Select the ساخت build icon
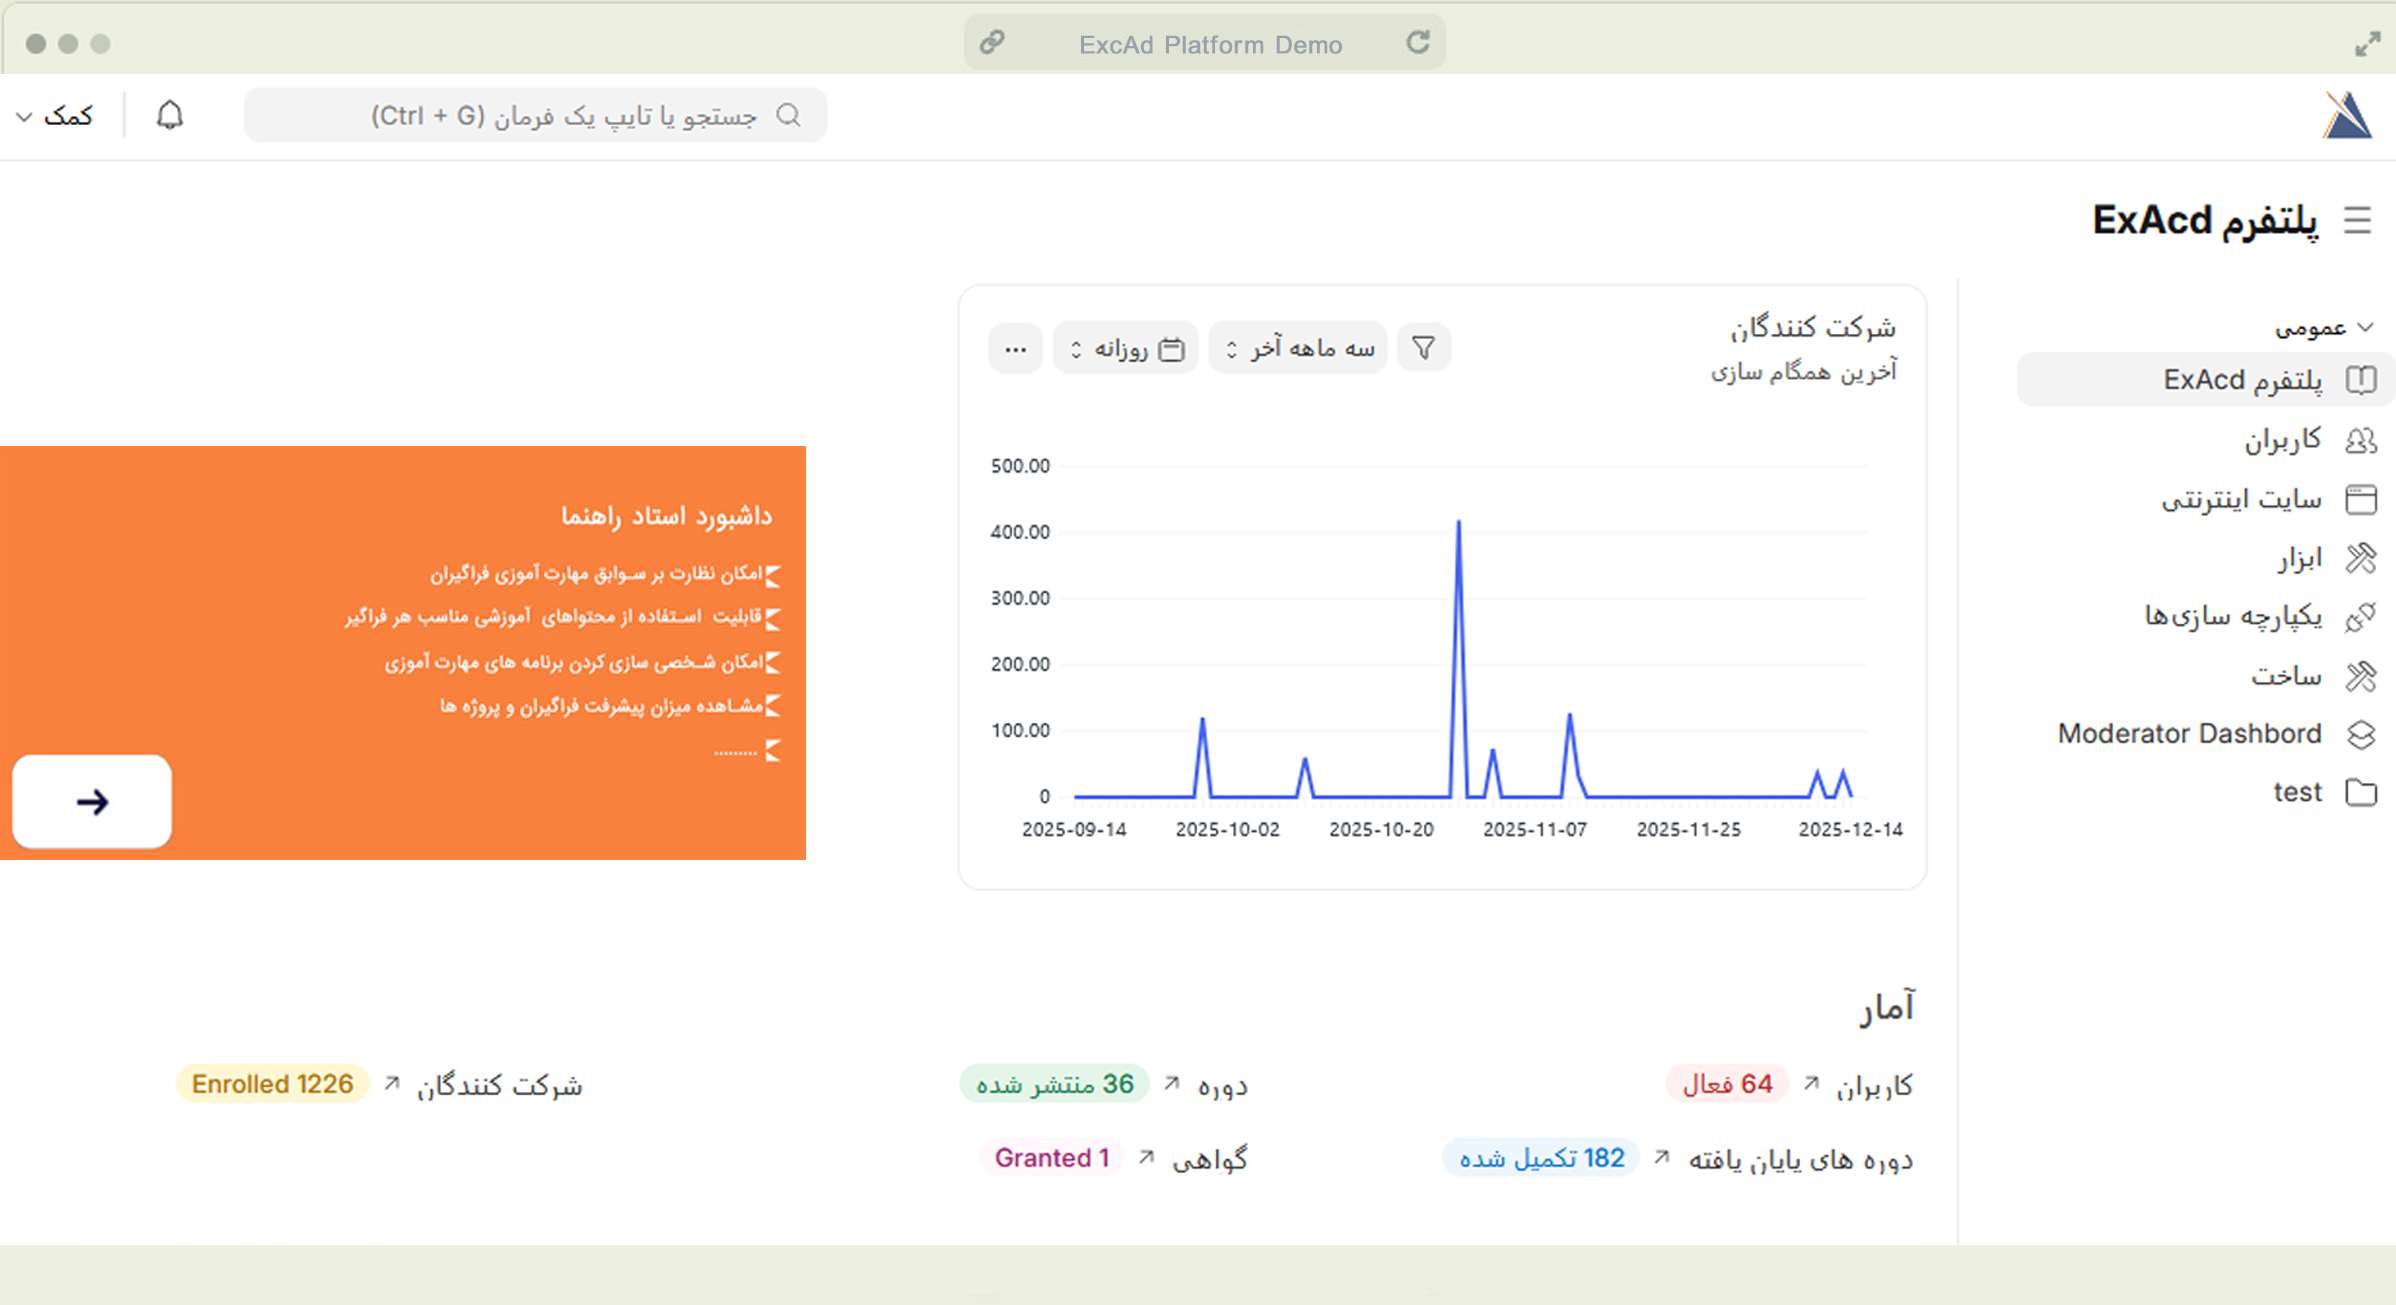2396x1305 pixels. pos(2361,675)
